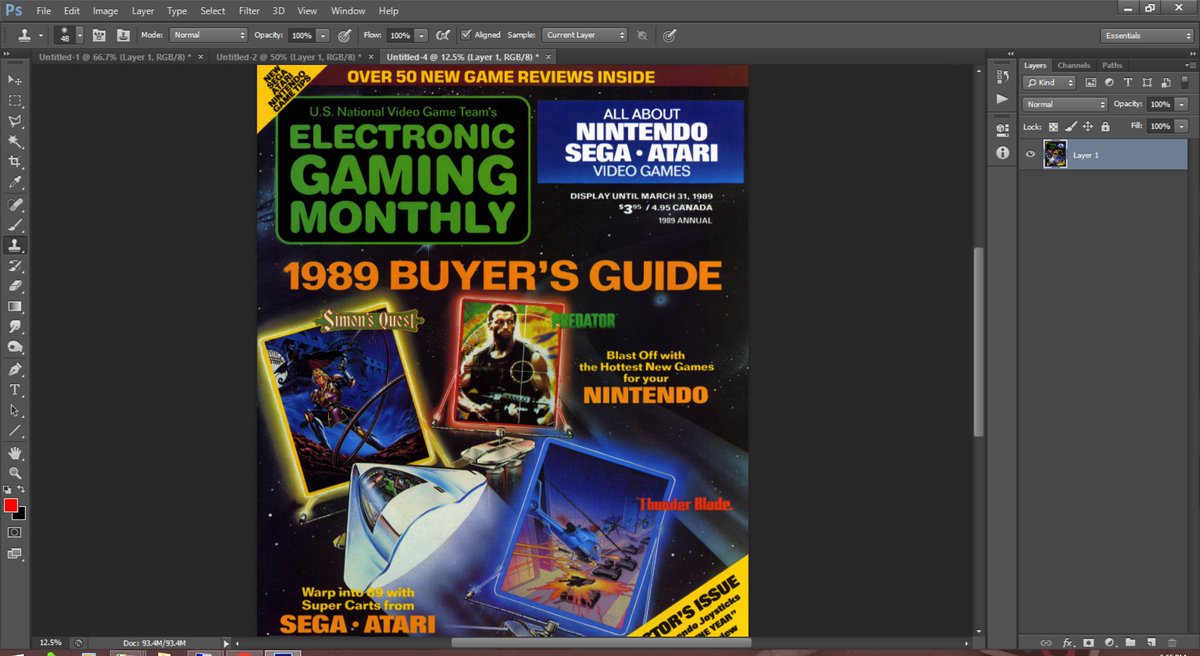Select the Path Selection tool
The width and height of the screenshot is (1200, 656).
click(x=15, y=410)
